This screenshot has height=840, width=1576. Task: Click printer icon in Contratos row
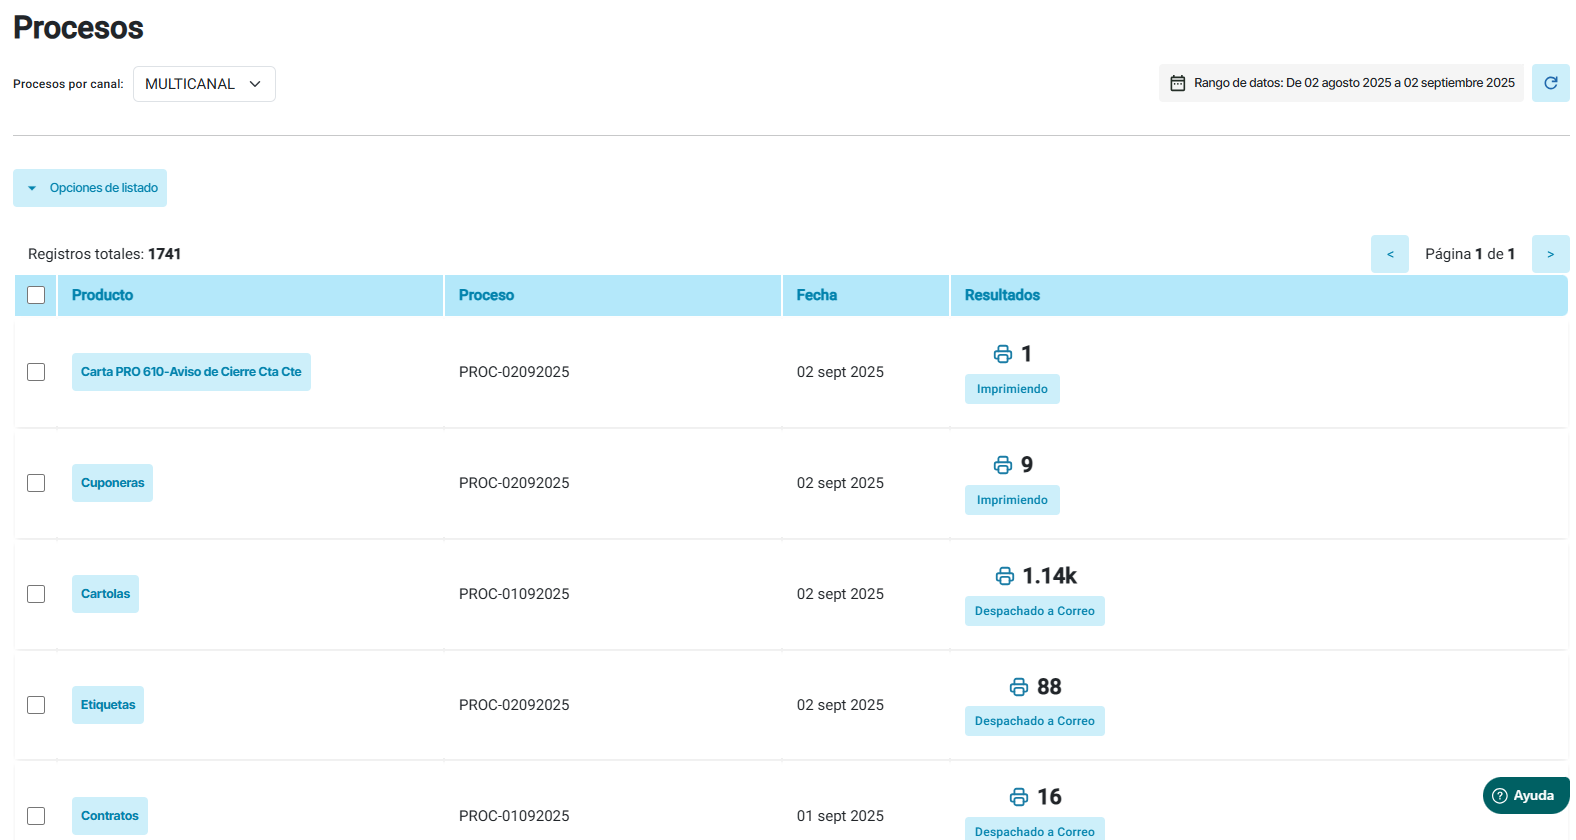click(1019, 797)
